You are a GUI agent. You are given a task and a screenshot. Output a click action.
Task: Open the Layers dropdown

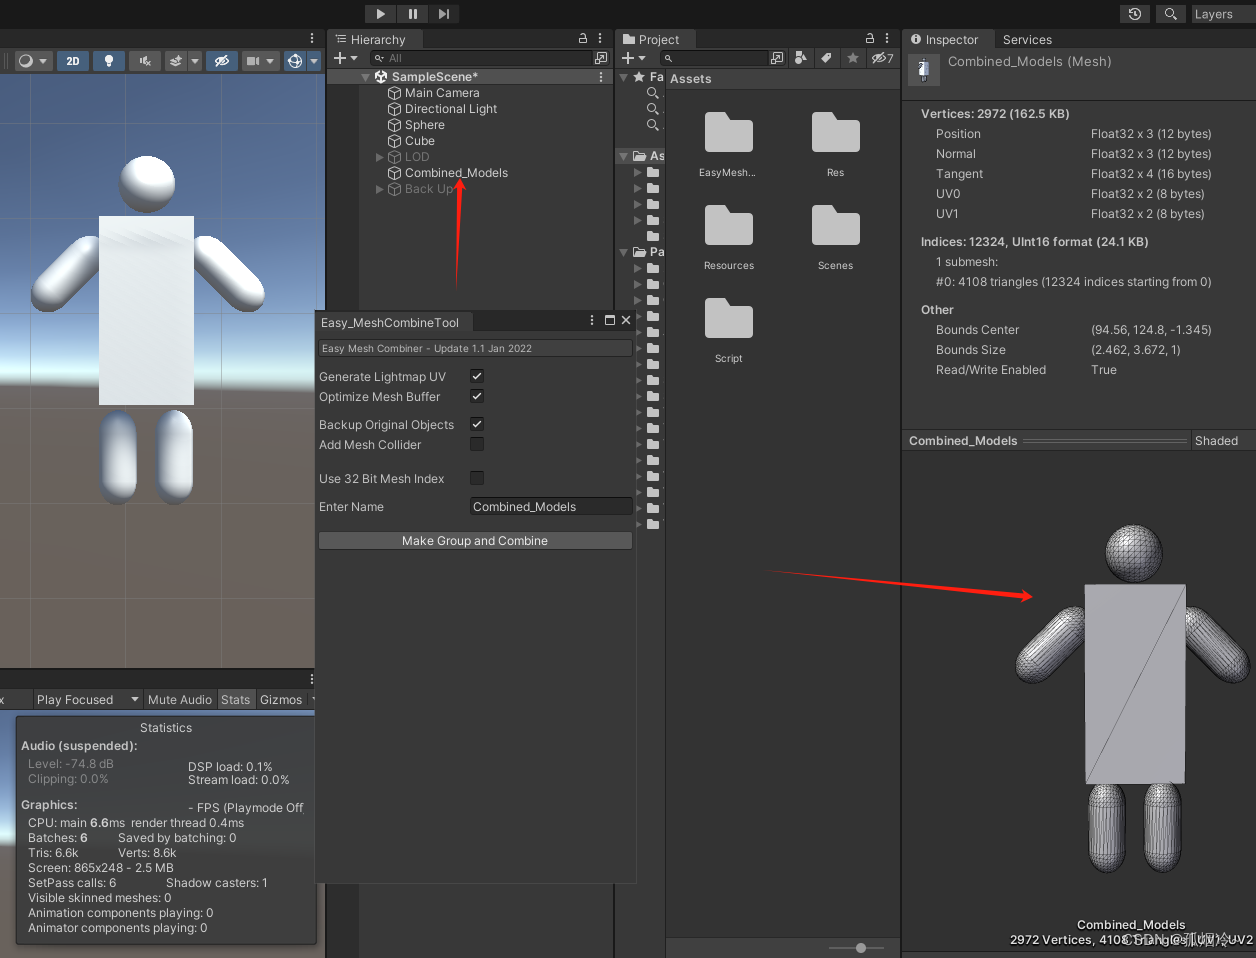(x=1223, y=14)
